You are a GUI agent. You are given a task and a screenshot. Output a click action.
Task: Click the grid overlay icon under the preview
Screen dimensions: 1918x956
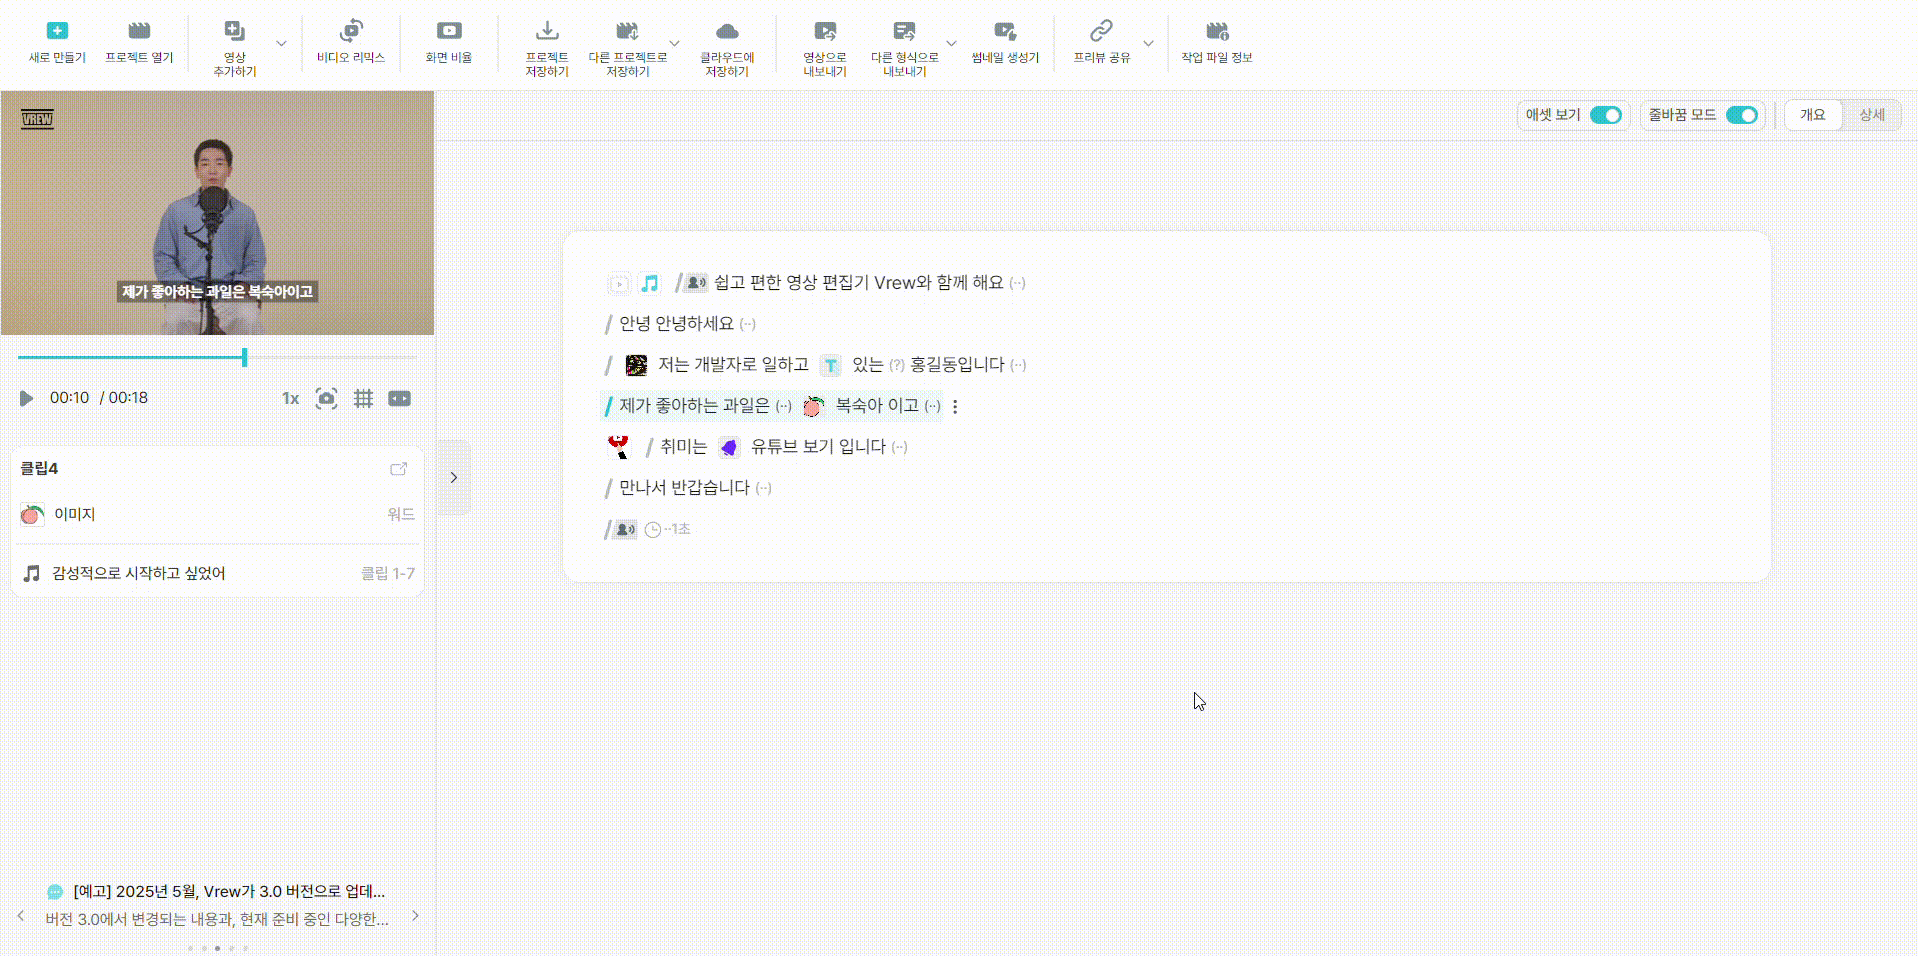pyautogui.click(x=363, y=398)
